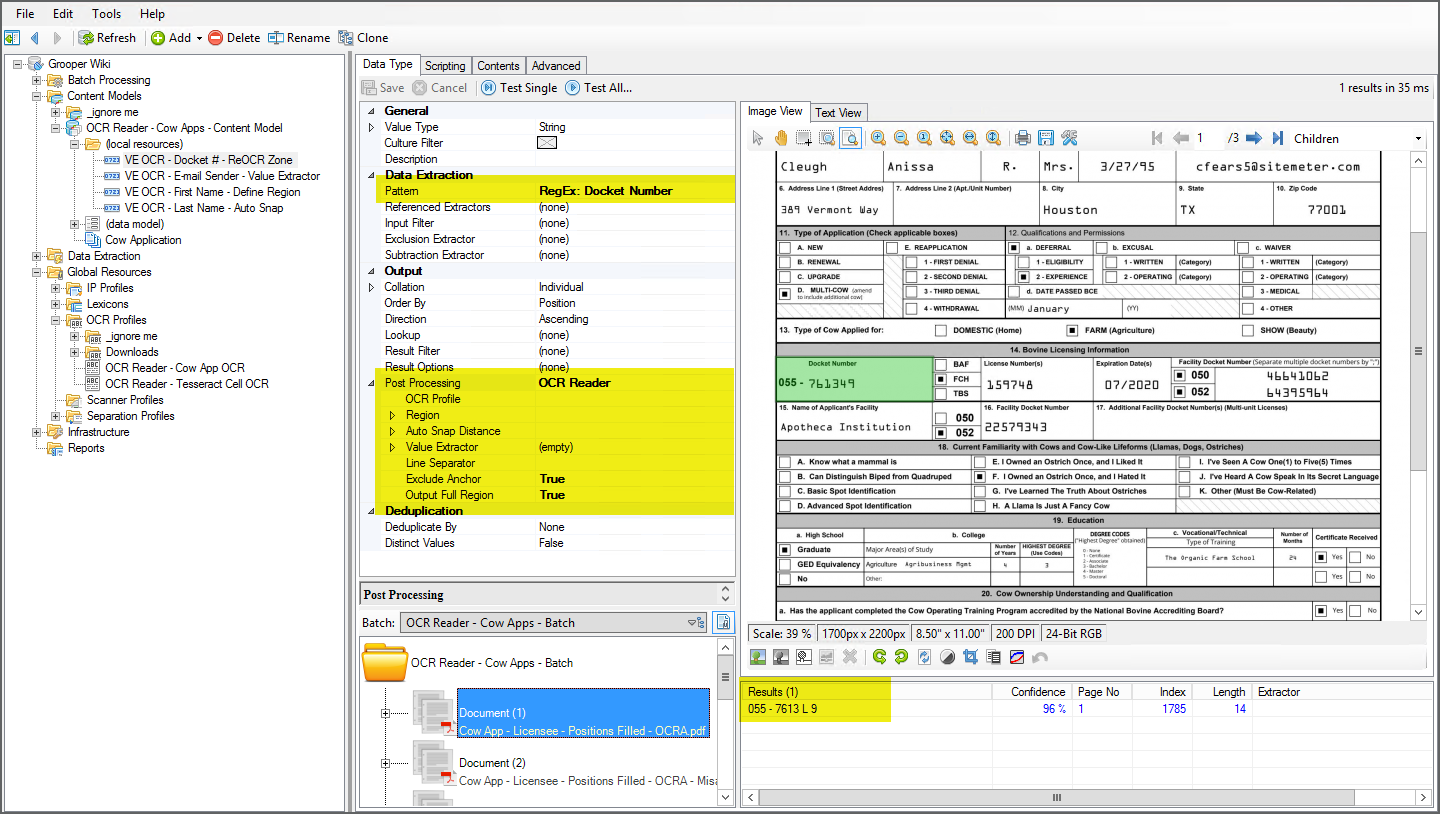This screenshot has height=814, width=1440.
Task: Select the hand pan tool
Action: 781,138
